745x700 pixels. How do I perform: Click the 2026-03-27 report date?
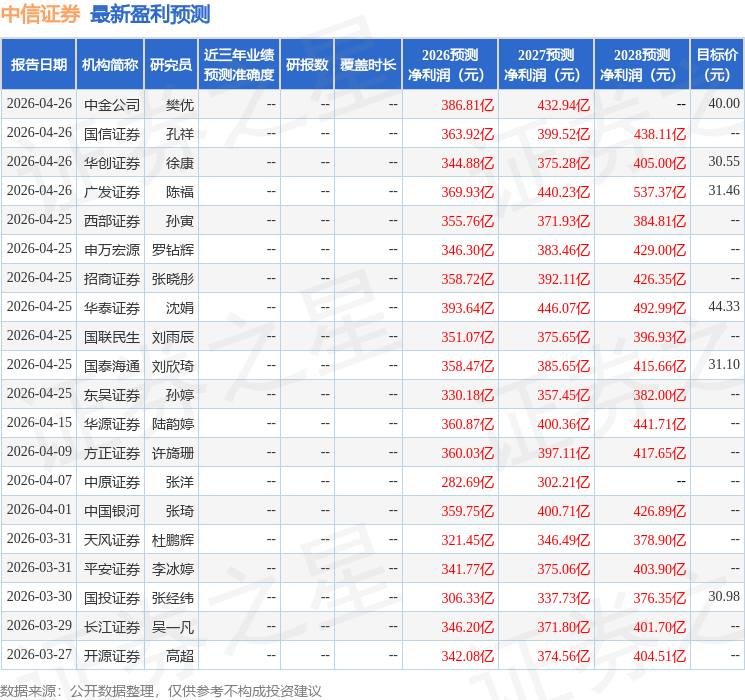click(x=39, y=654)
